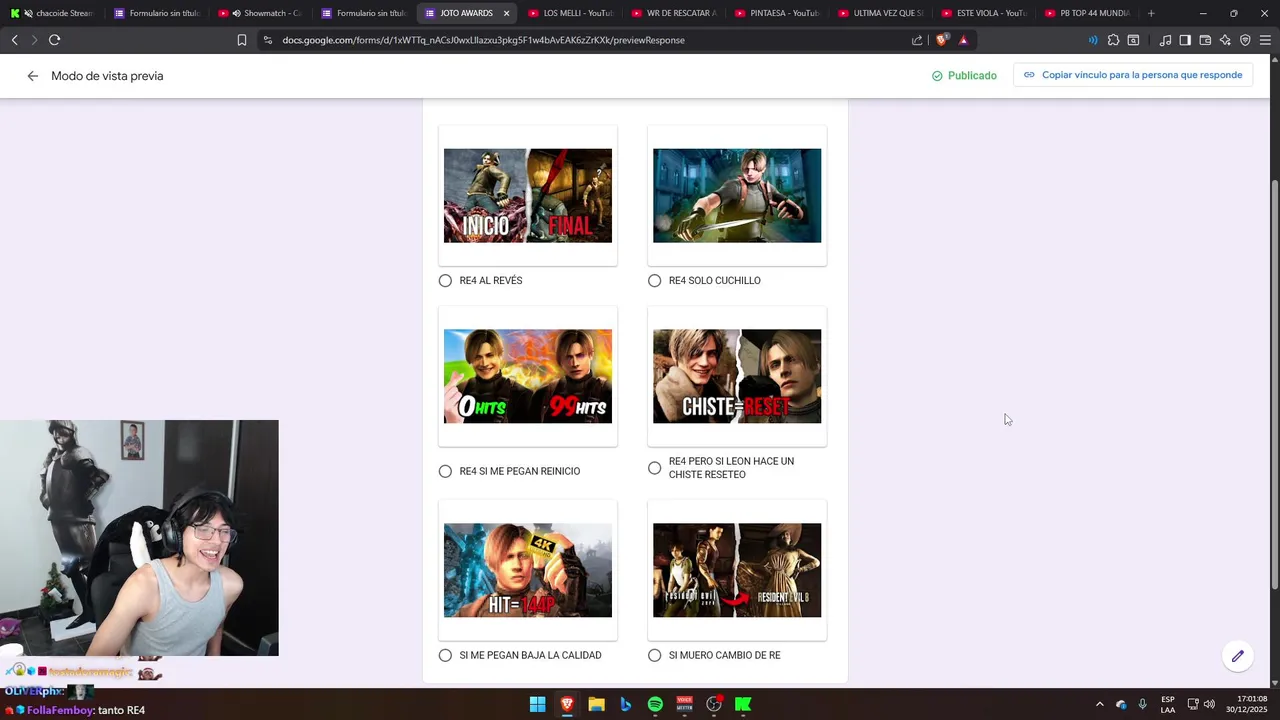Select SI ME PEGAN BAJA LA CALIDAD option
Screen dimensions: 1280x720
(x=445, y=655)
